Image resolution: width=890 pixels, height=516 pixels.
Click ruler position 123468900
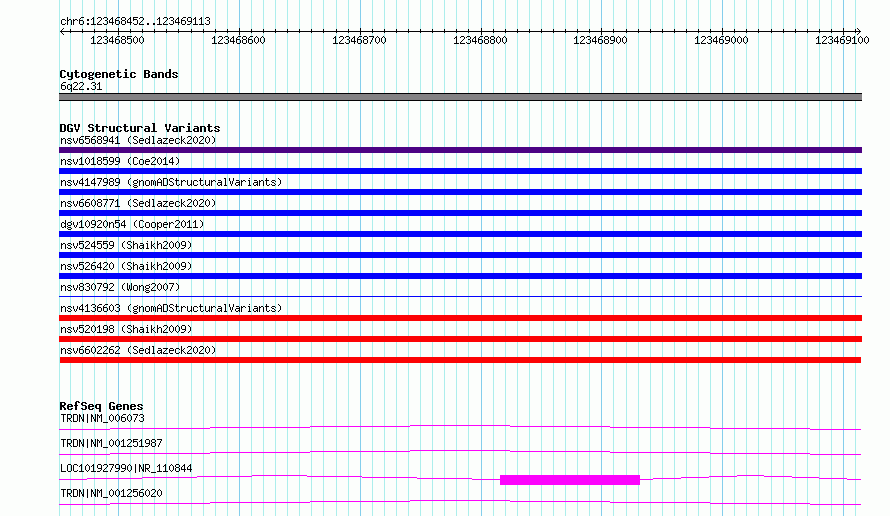tap(601, 40)
